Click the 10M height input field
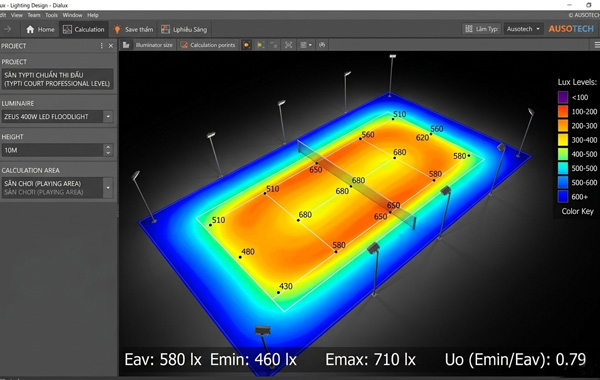This screenshot has height=380, width=600. tap(52, 150)
